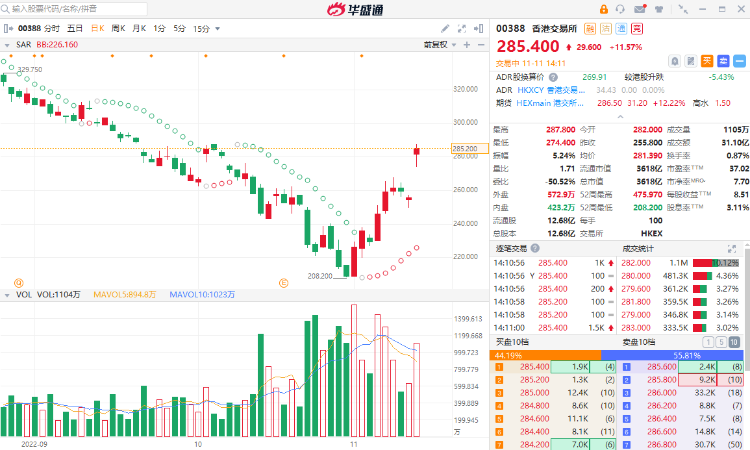Viewport: 750px width, 450px height.
Task: Click the orange E event marker on chart
Action: coord(284,283)
